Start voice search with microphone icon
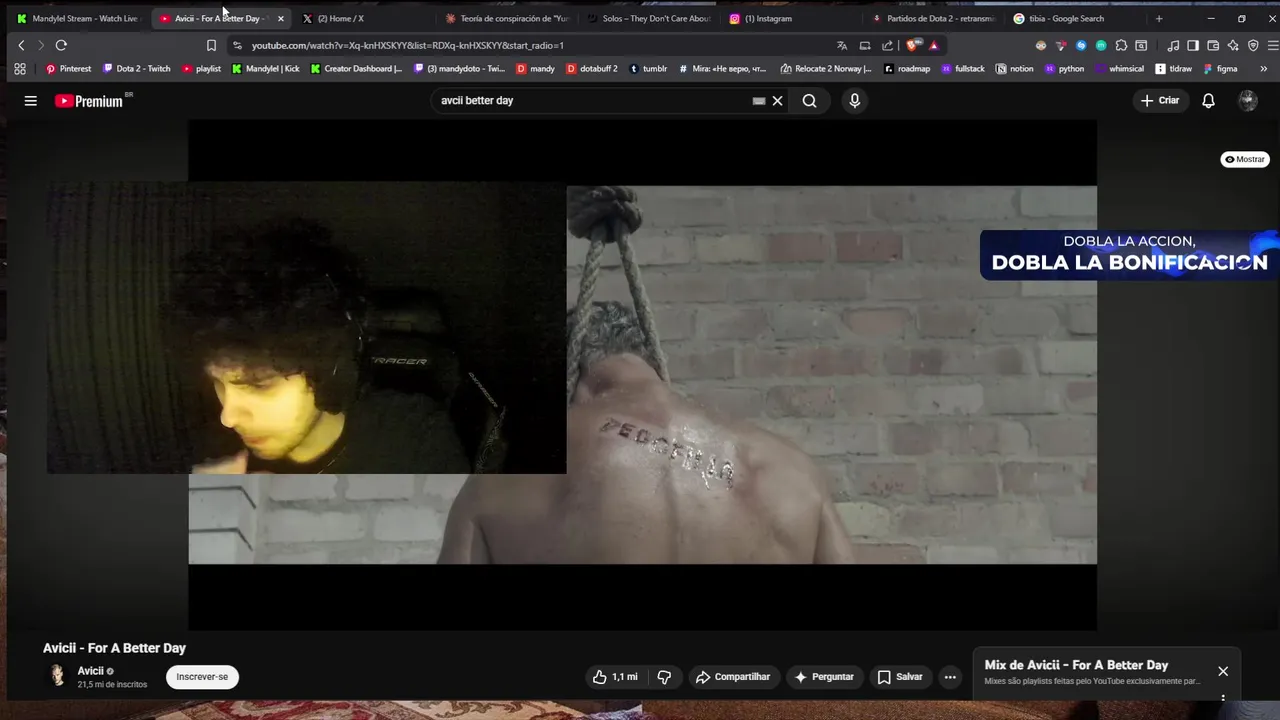Screen dimensions: 1280x720 (854, 100)
